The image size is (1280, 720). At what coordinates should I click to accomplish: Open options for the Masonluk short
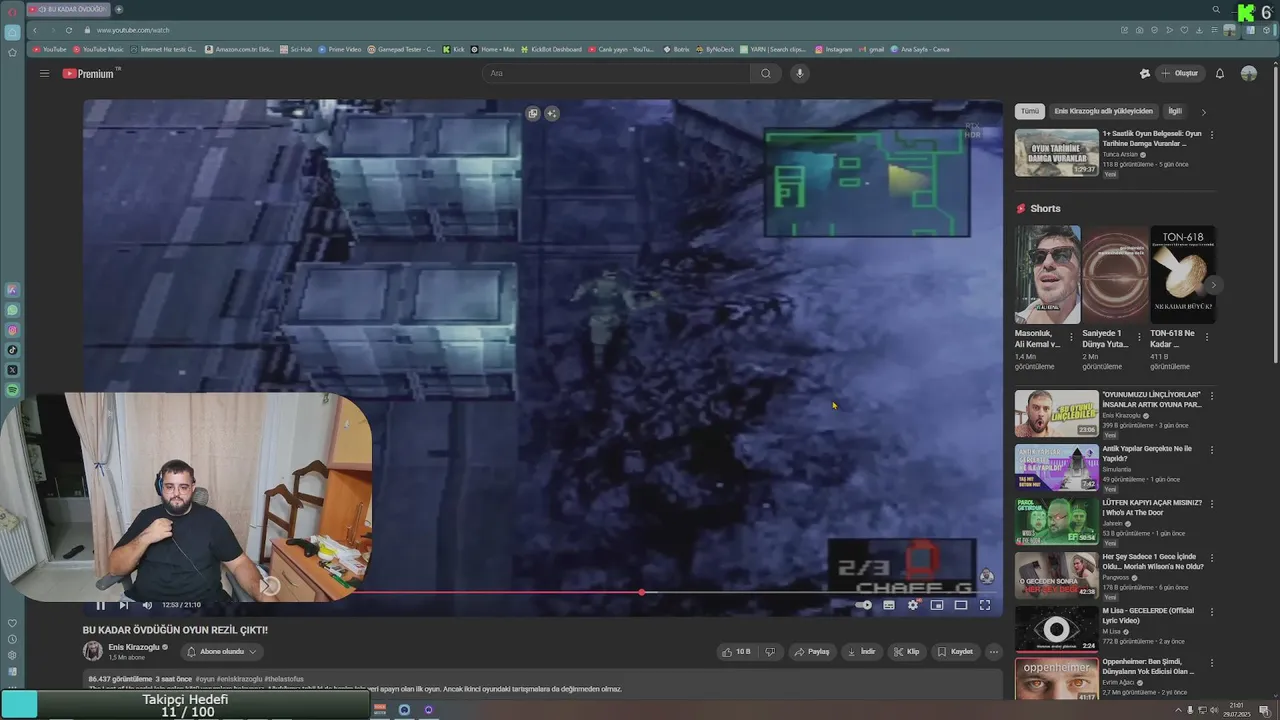click(x=1071, y=337)
